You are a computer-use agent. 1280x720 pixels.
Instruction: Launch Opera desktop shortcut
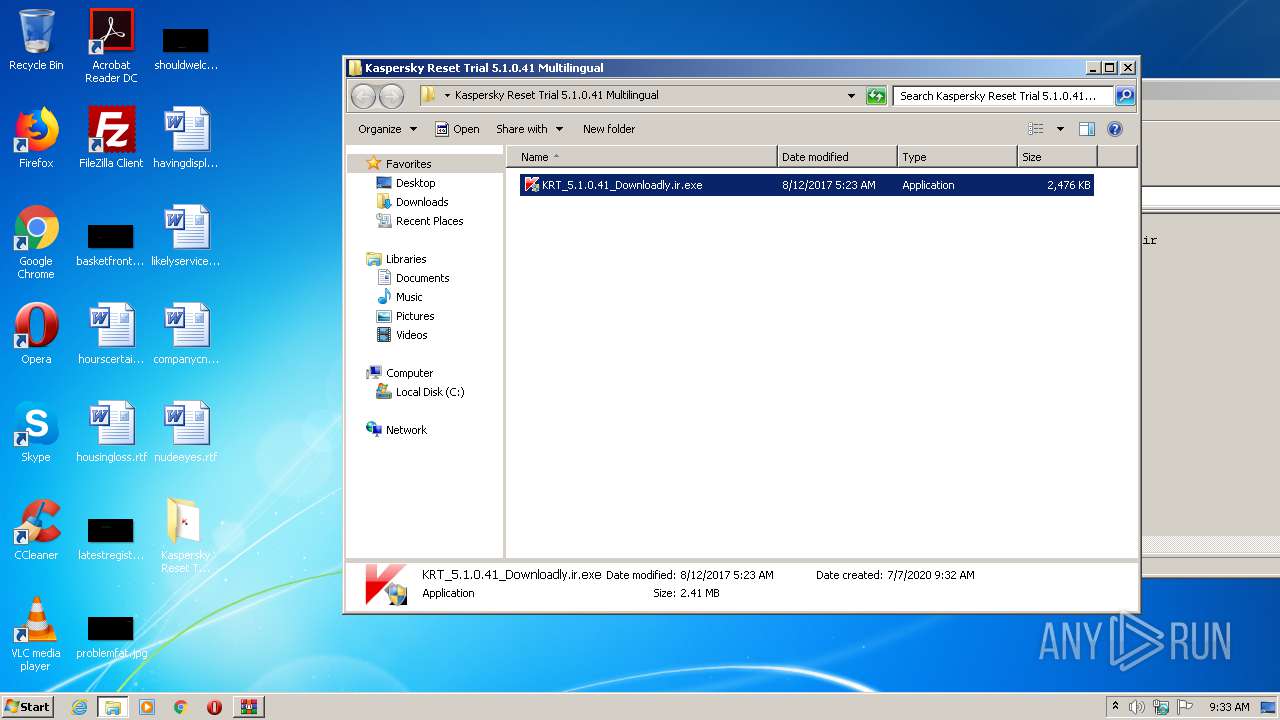(36, 334)
